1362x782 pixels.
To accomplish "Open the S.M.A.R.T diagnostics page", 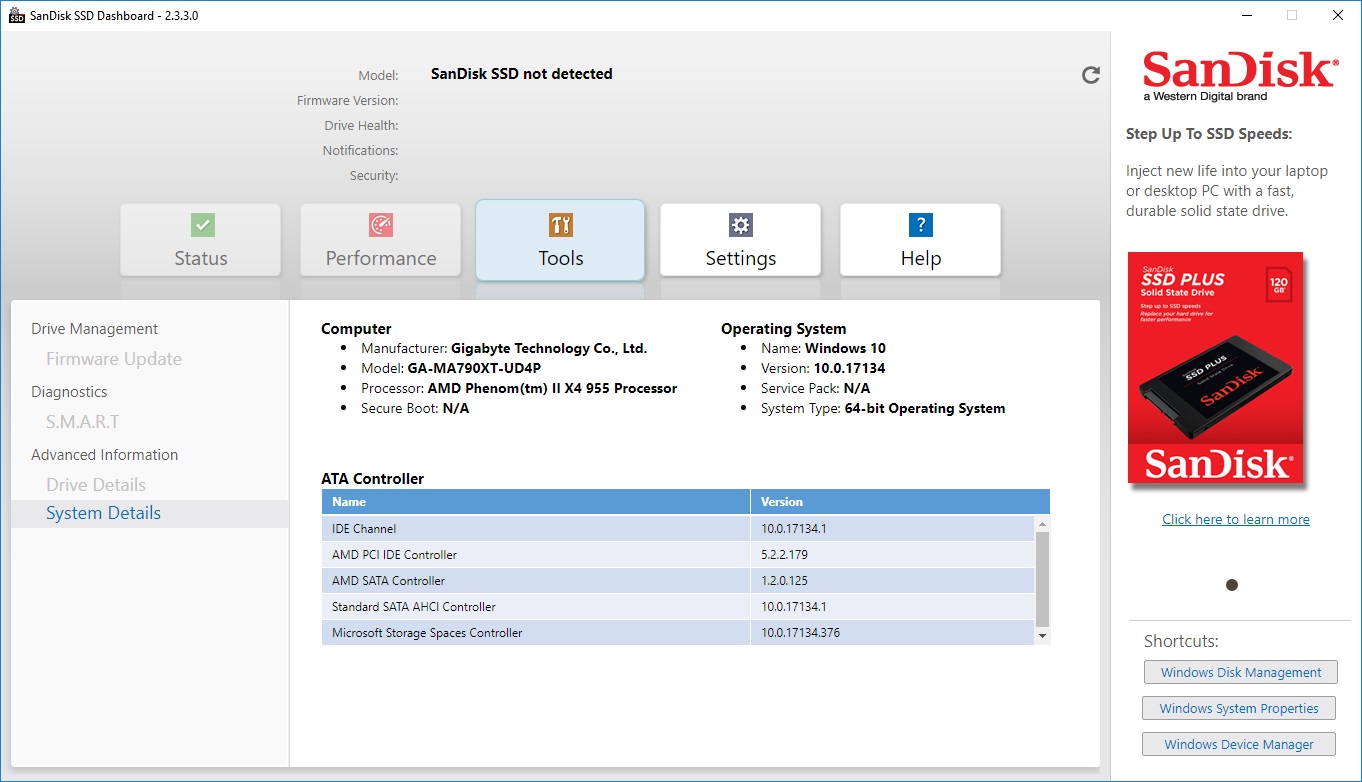I will click(x=82, y=422).
